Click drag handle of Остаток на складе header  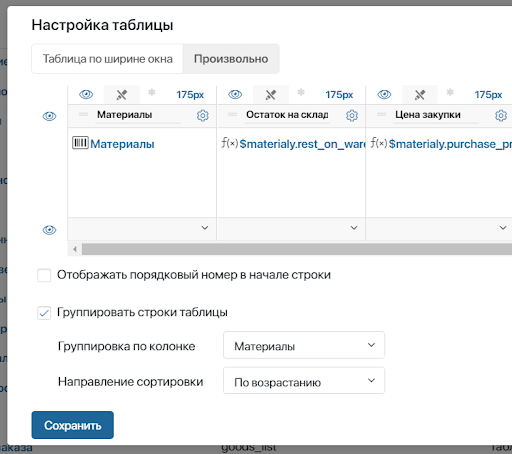pos(232,115)
